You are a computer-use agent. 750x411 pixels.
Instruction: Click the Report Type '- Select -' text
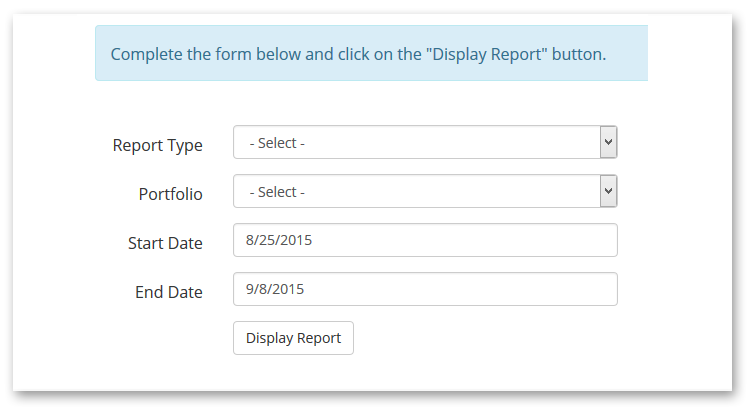point(277,143)
